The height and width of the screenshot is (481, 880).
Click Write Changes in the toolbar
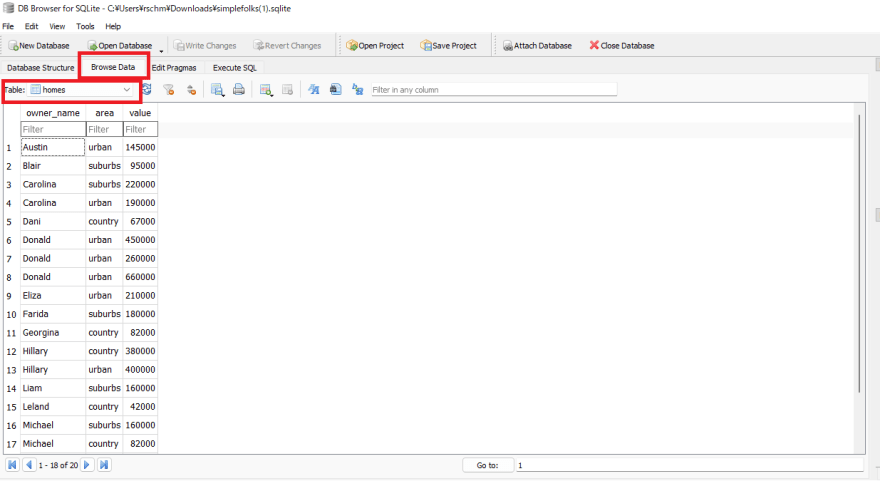205,45
